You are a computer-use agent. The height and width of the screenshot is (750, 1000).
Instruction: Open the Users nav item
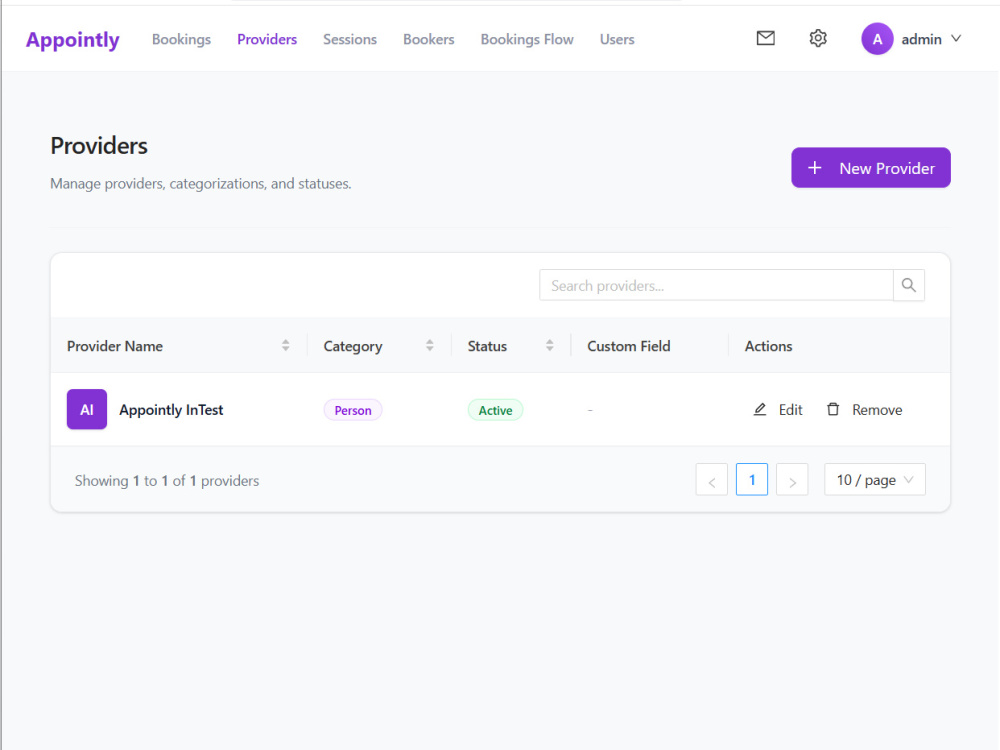pos(617,40)
